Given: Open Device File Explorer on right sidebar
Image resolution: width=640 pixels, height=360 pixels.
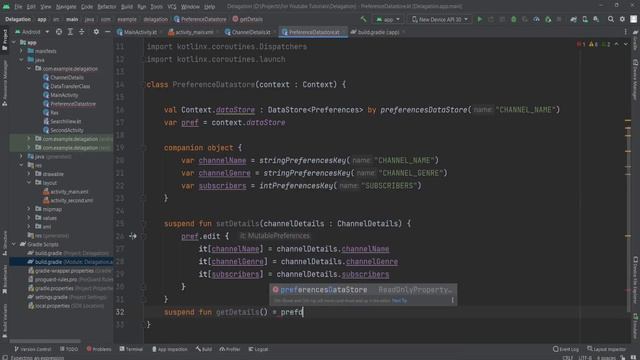Looking at the screenshot, I should point(636,281).
